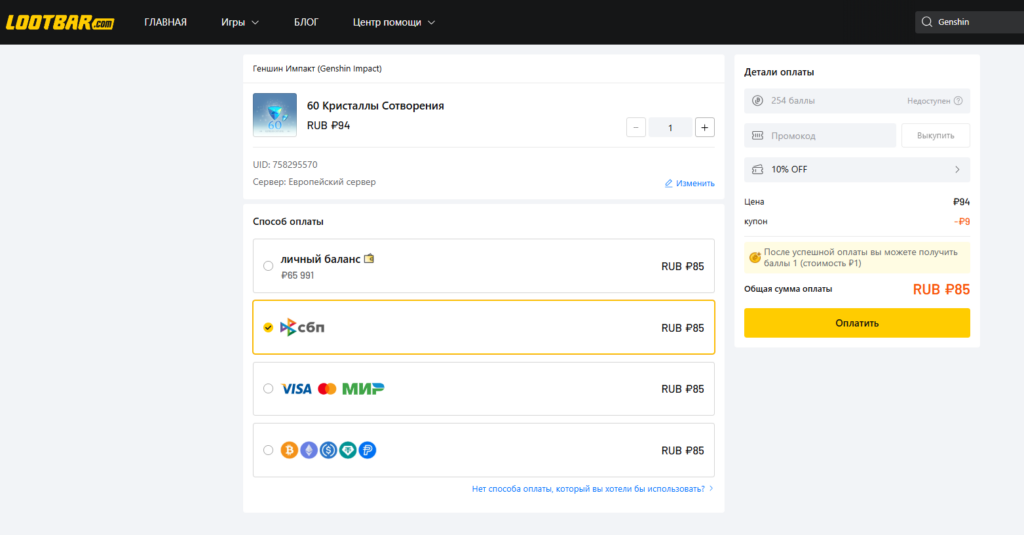Viewport: 1024px width, 535px height.
Task: Go to the ГЛАВНАЯ page
Action: point(165,22)
